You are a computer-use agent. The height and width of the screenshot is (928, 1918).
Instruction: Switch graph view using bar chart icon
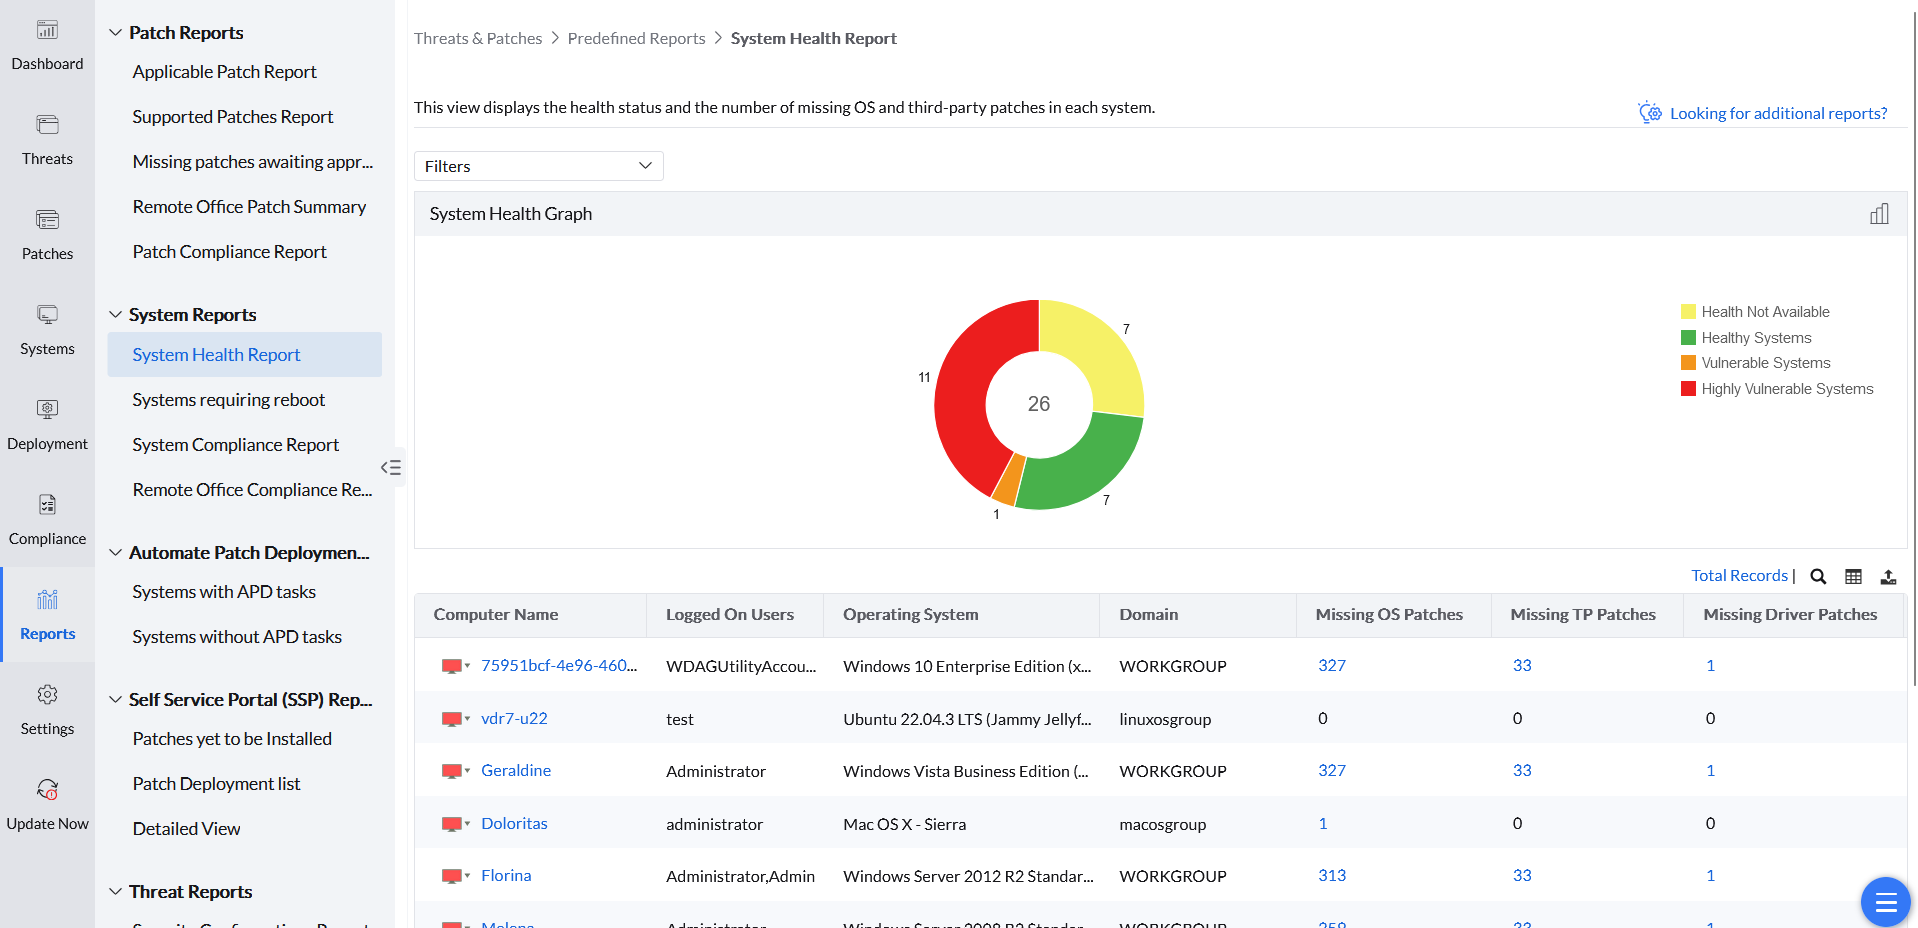pos(1879,214)
